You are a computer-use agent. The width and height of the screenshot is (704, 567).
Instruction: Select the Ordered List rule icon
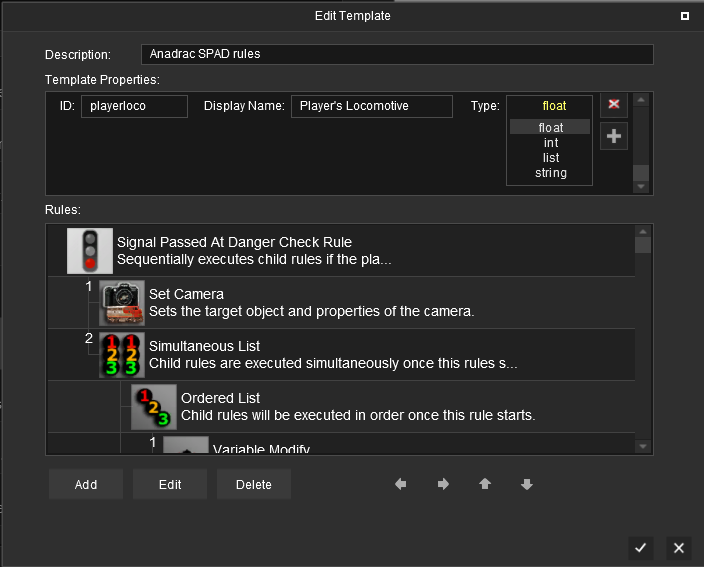click(154, 407)
